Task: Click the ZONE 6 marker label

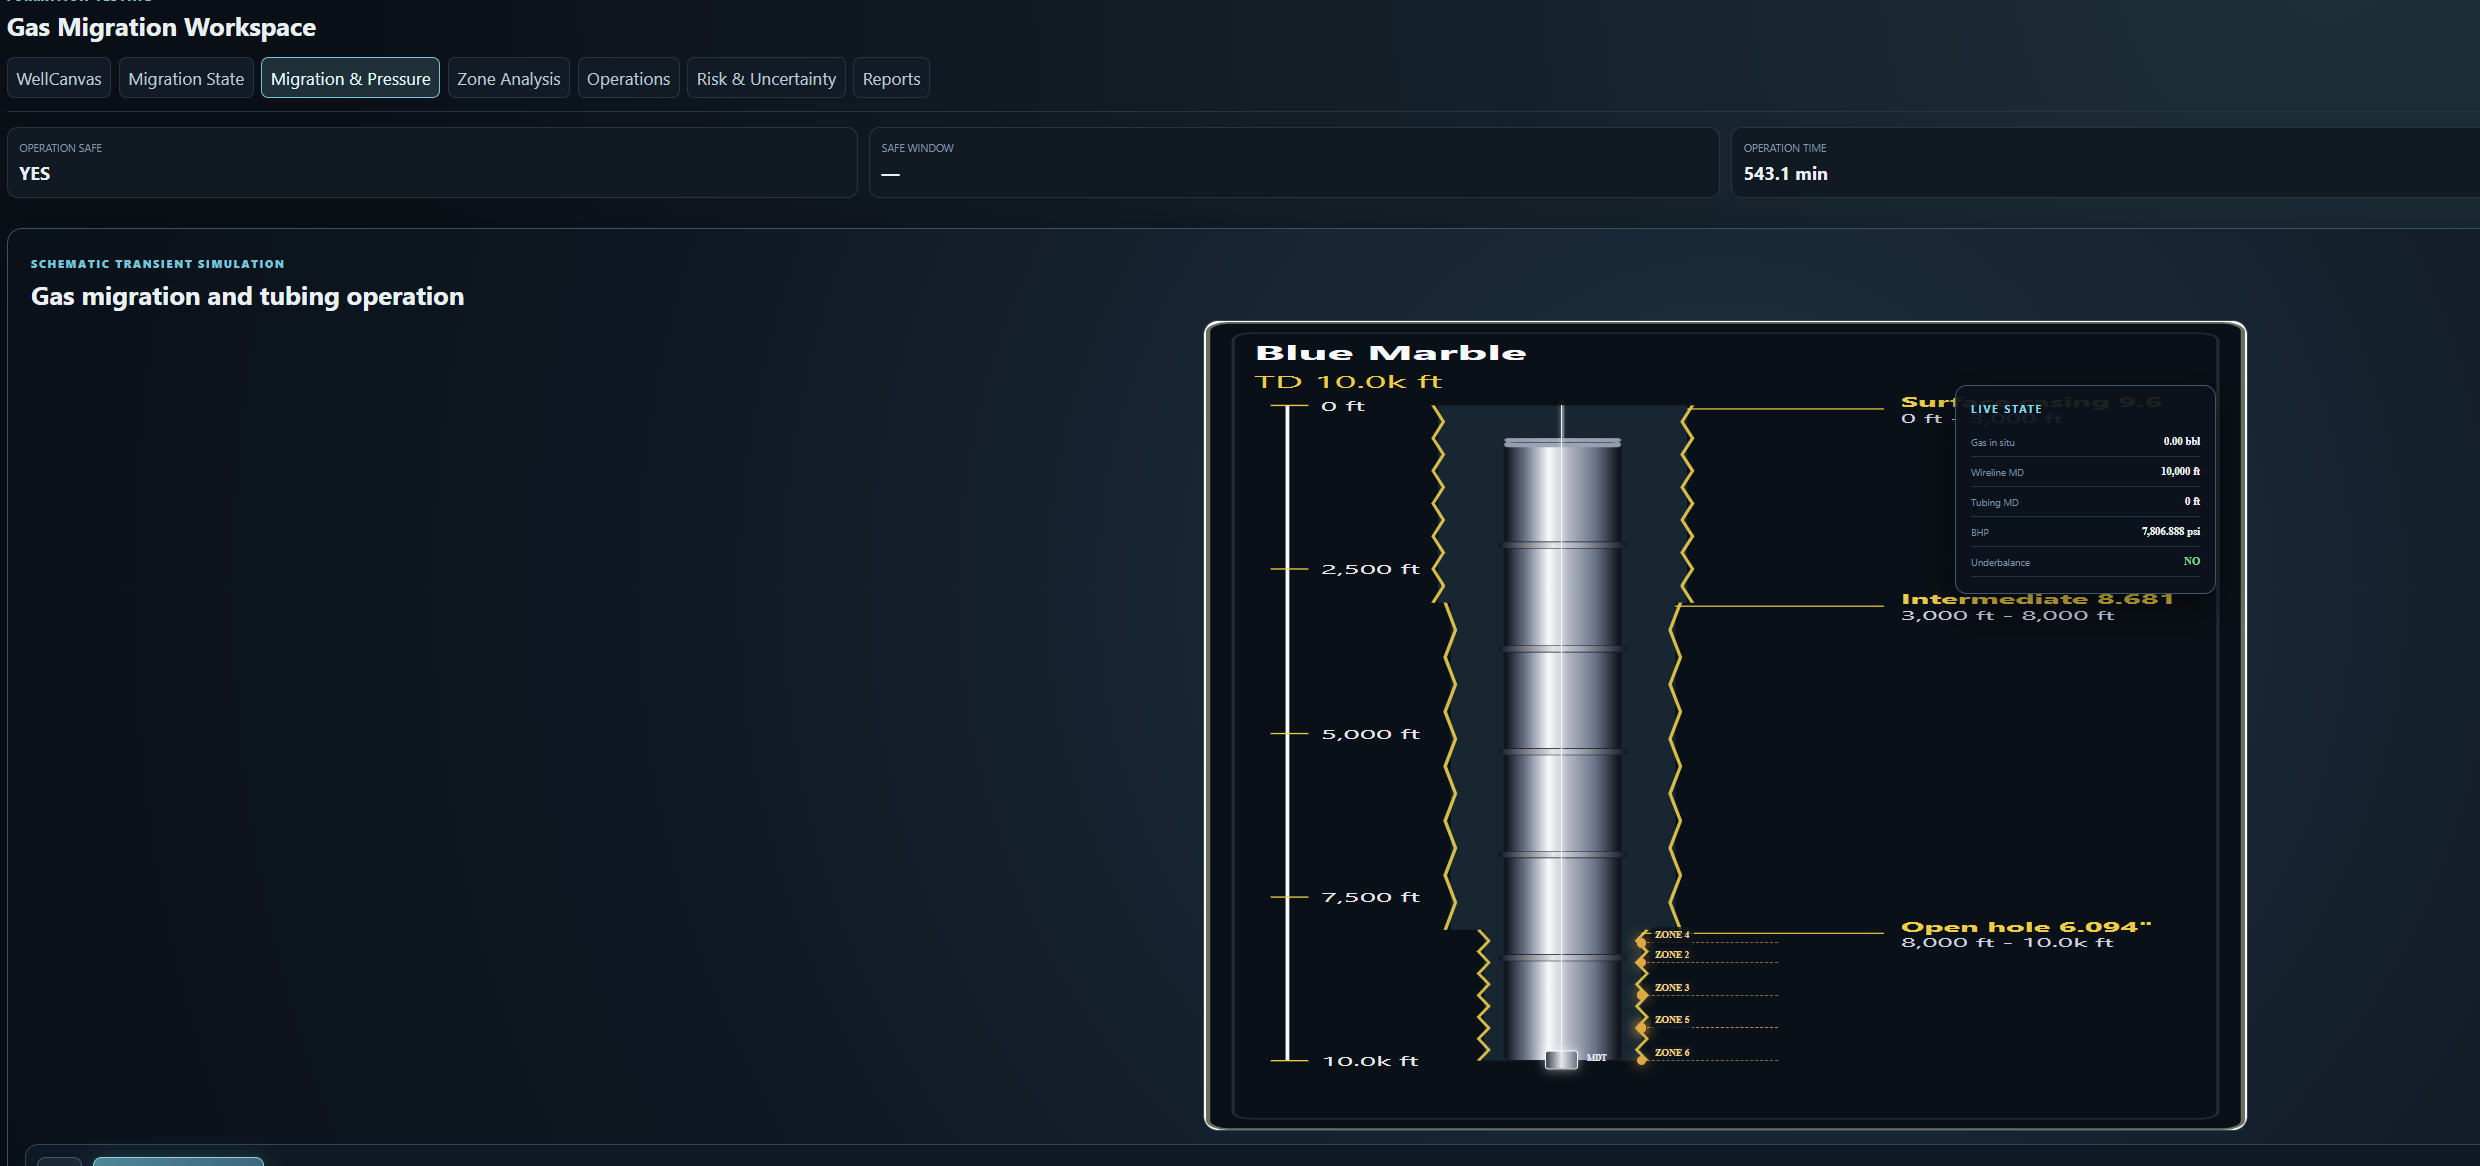Action: 1672,1053
